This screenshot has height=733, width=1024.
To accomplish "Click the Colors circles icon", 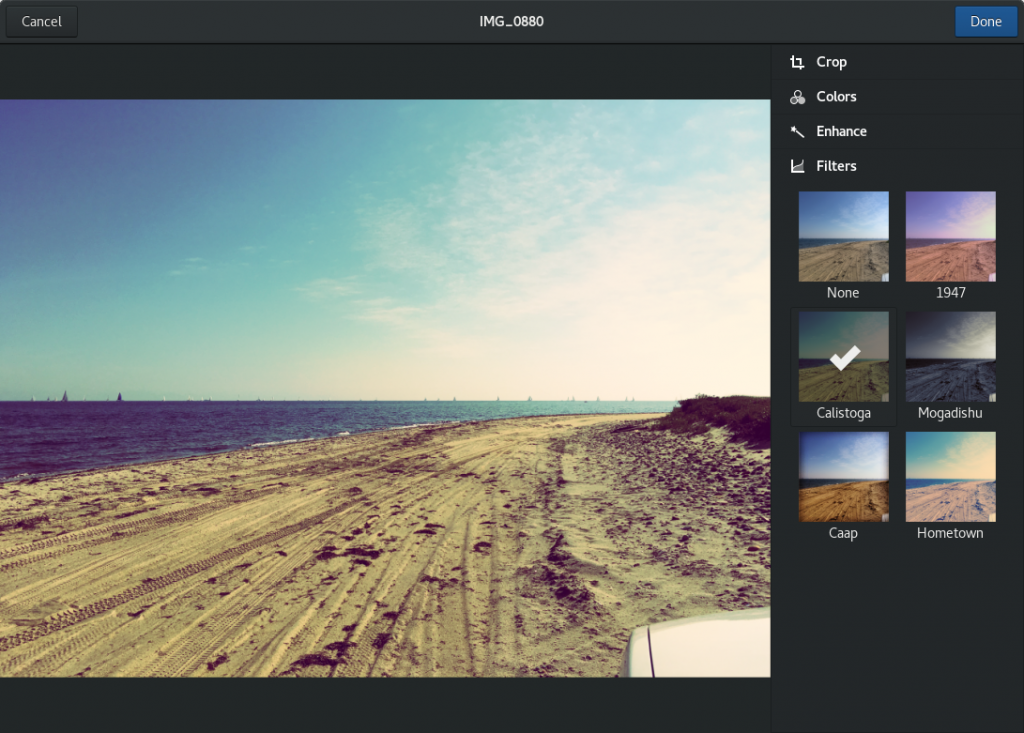I will coord(797,97).
